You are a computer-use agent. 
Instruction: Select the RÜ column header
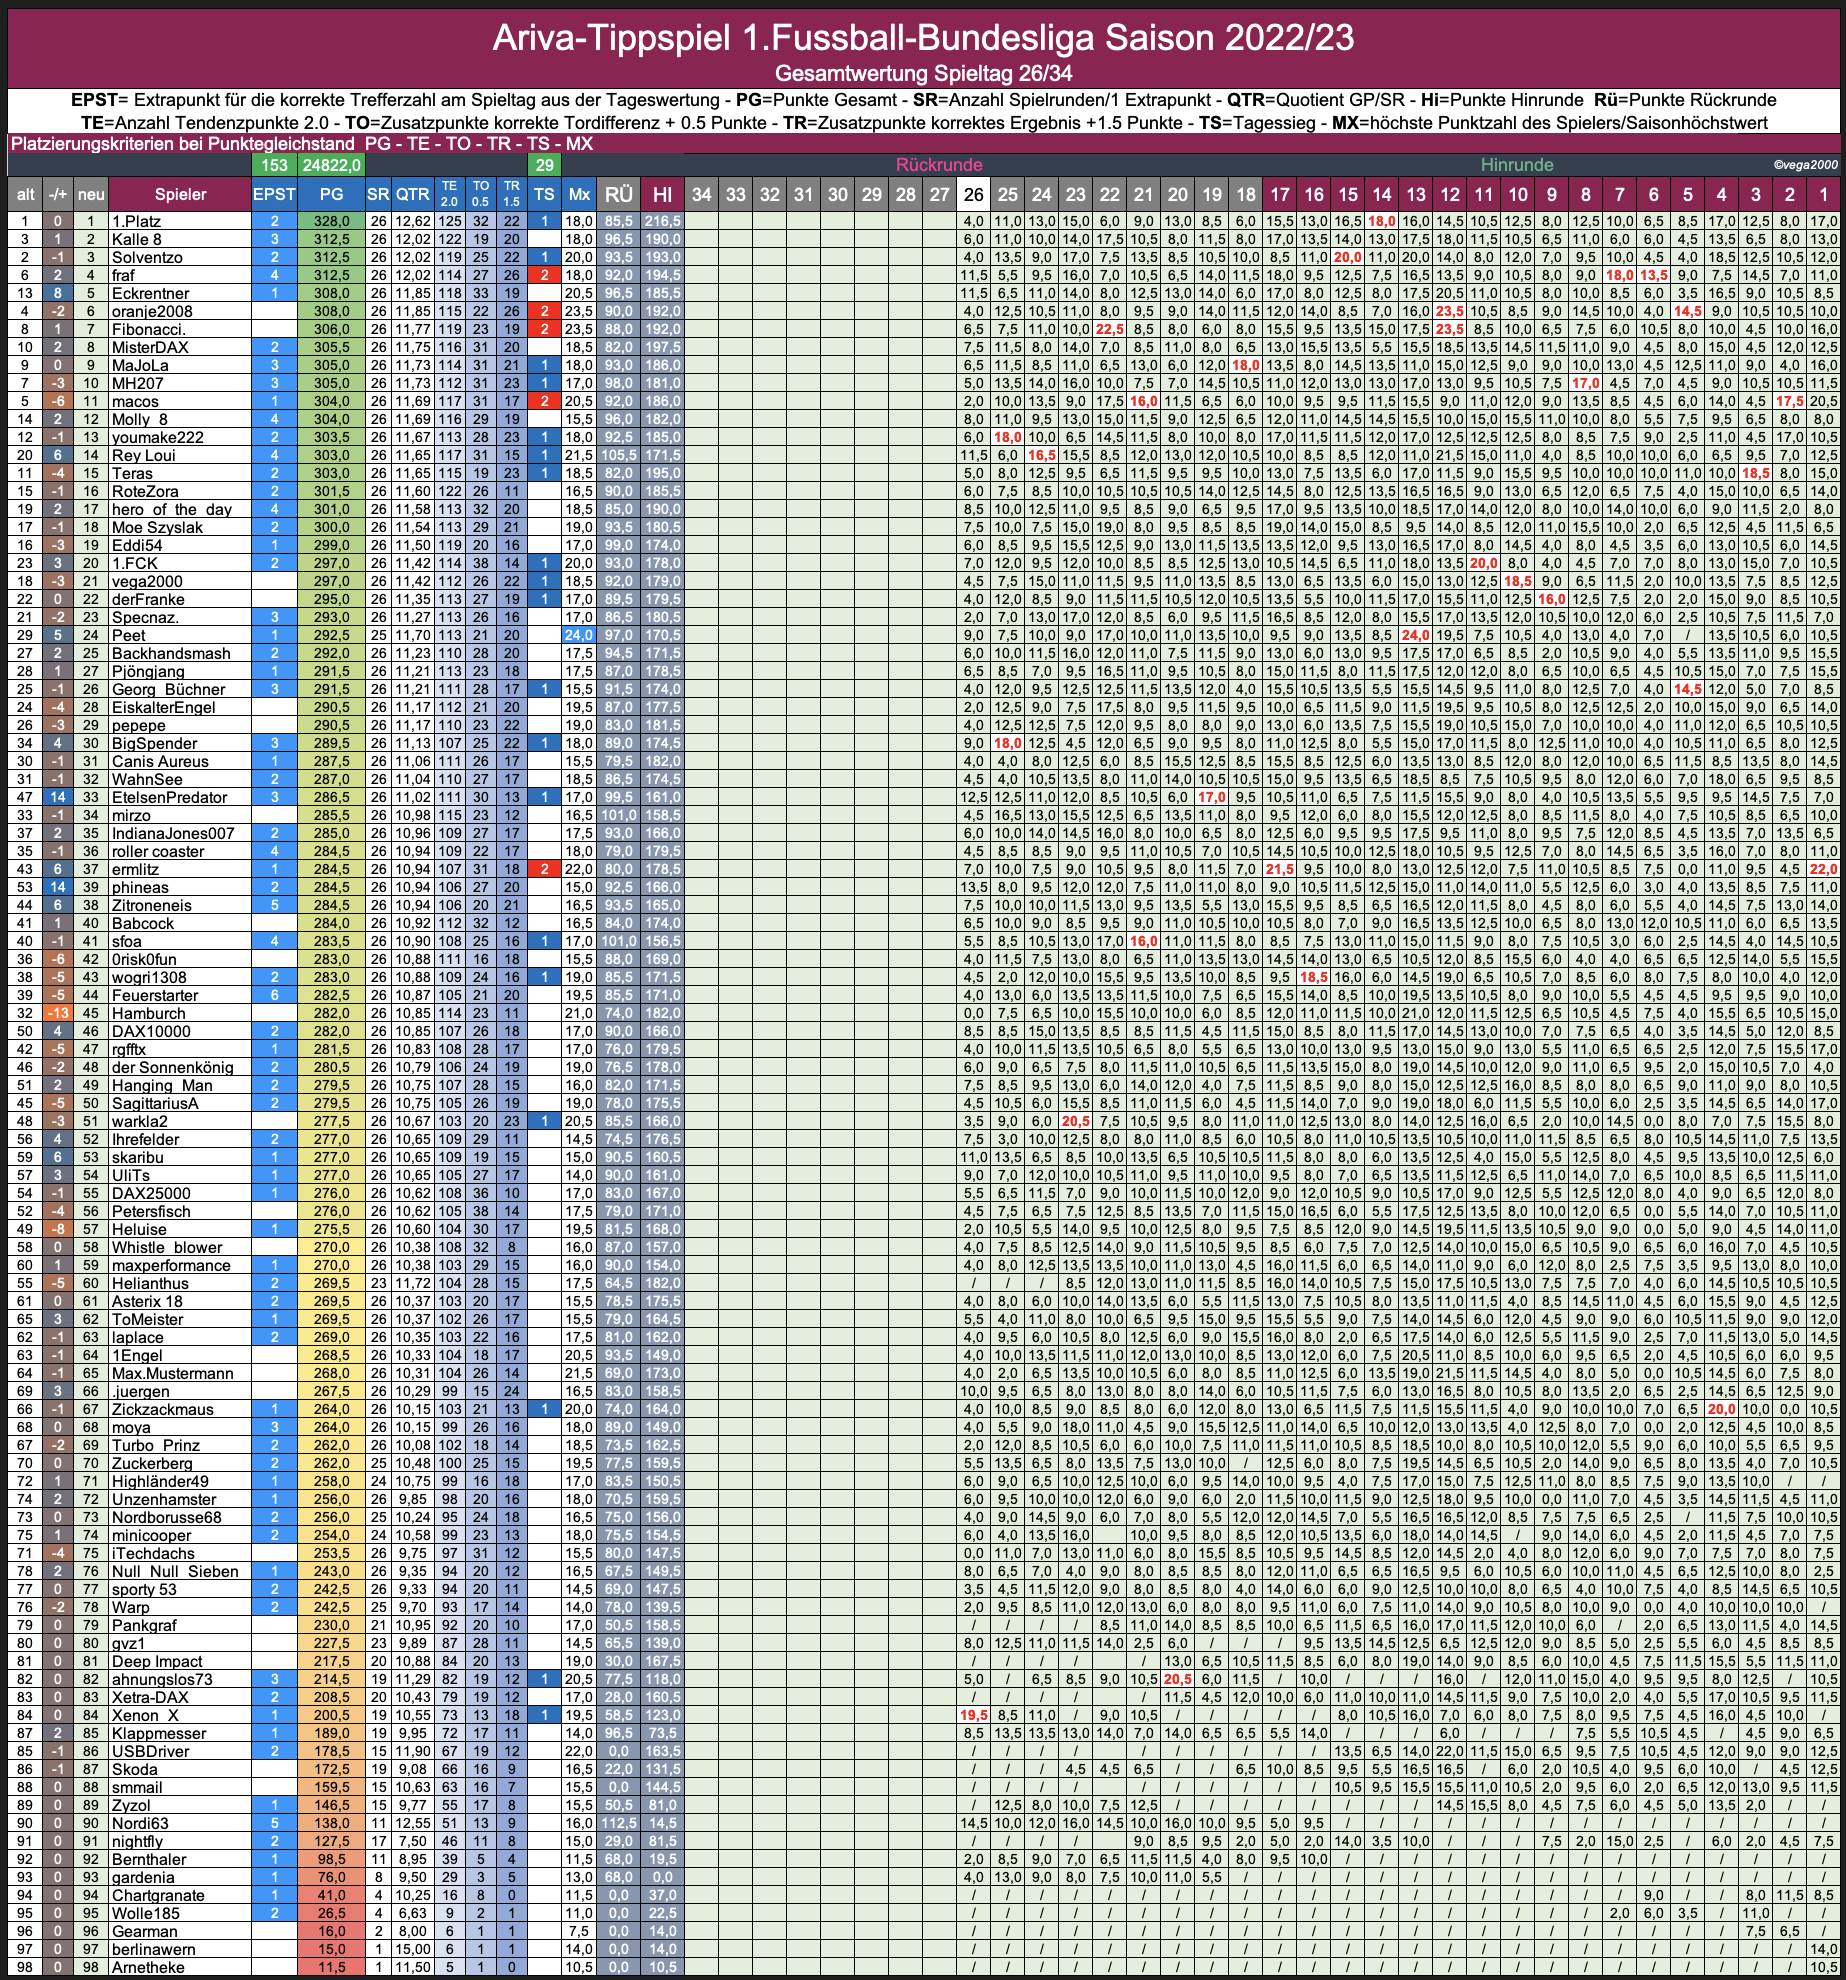pyautogui.click(x=619, y=194)
